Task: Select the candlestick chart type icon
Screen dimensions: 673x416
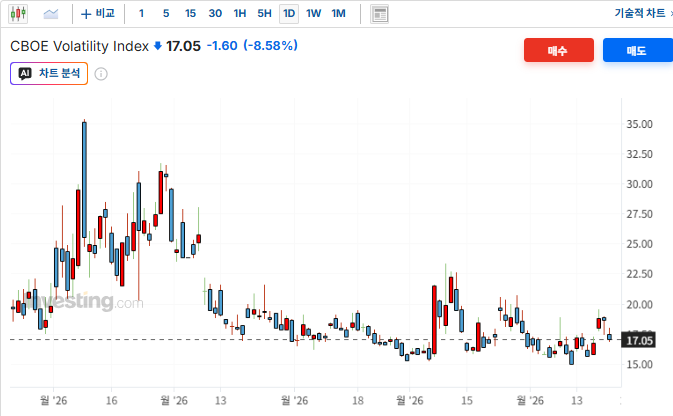Action: tap(18, 14)
